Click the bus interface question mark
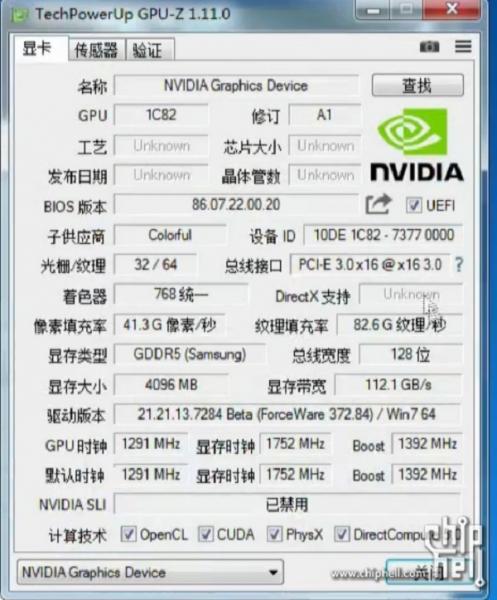497x600 pixels. click(x=458, y=264)
